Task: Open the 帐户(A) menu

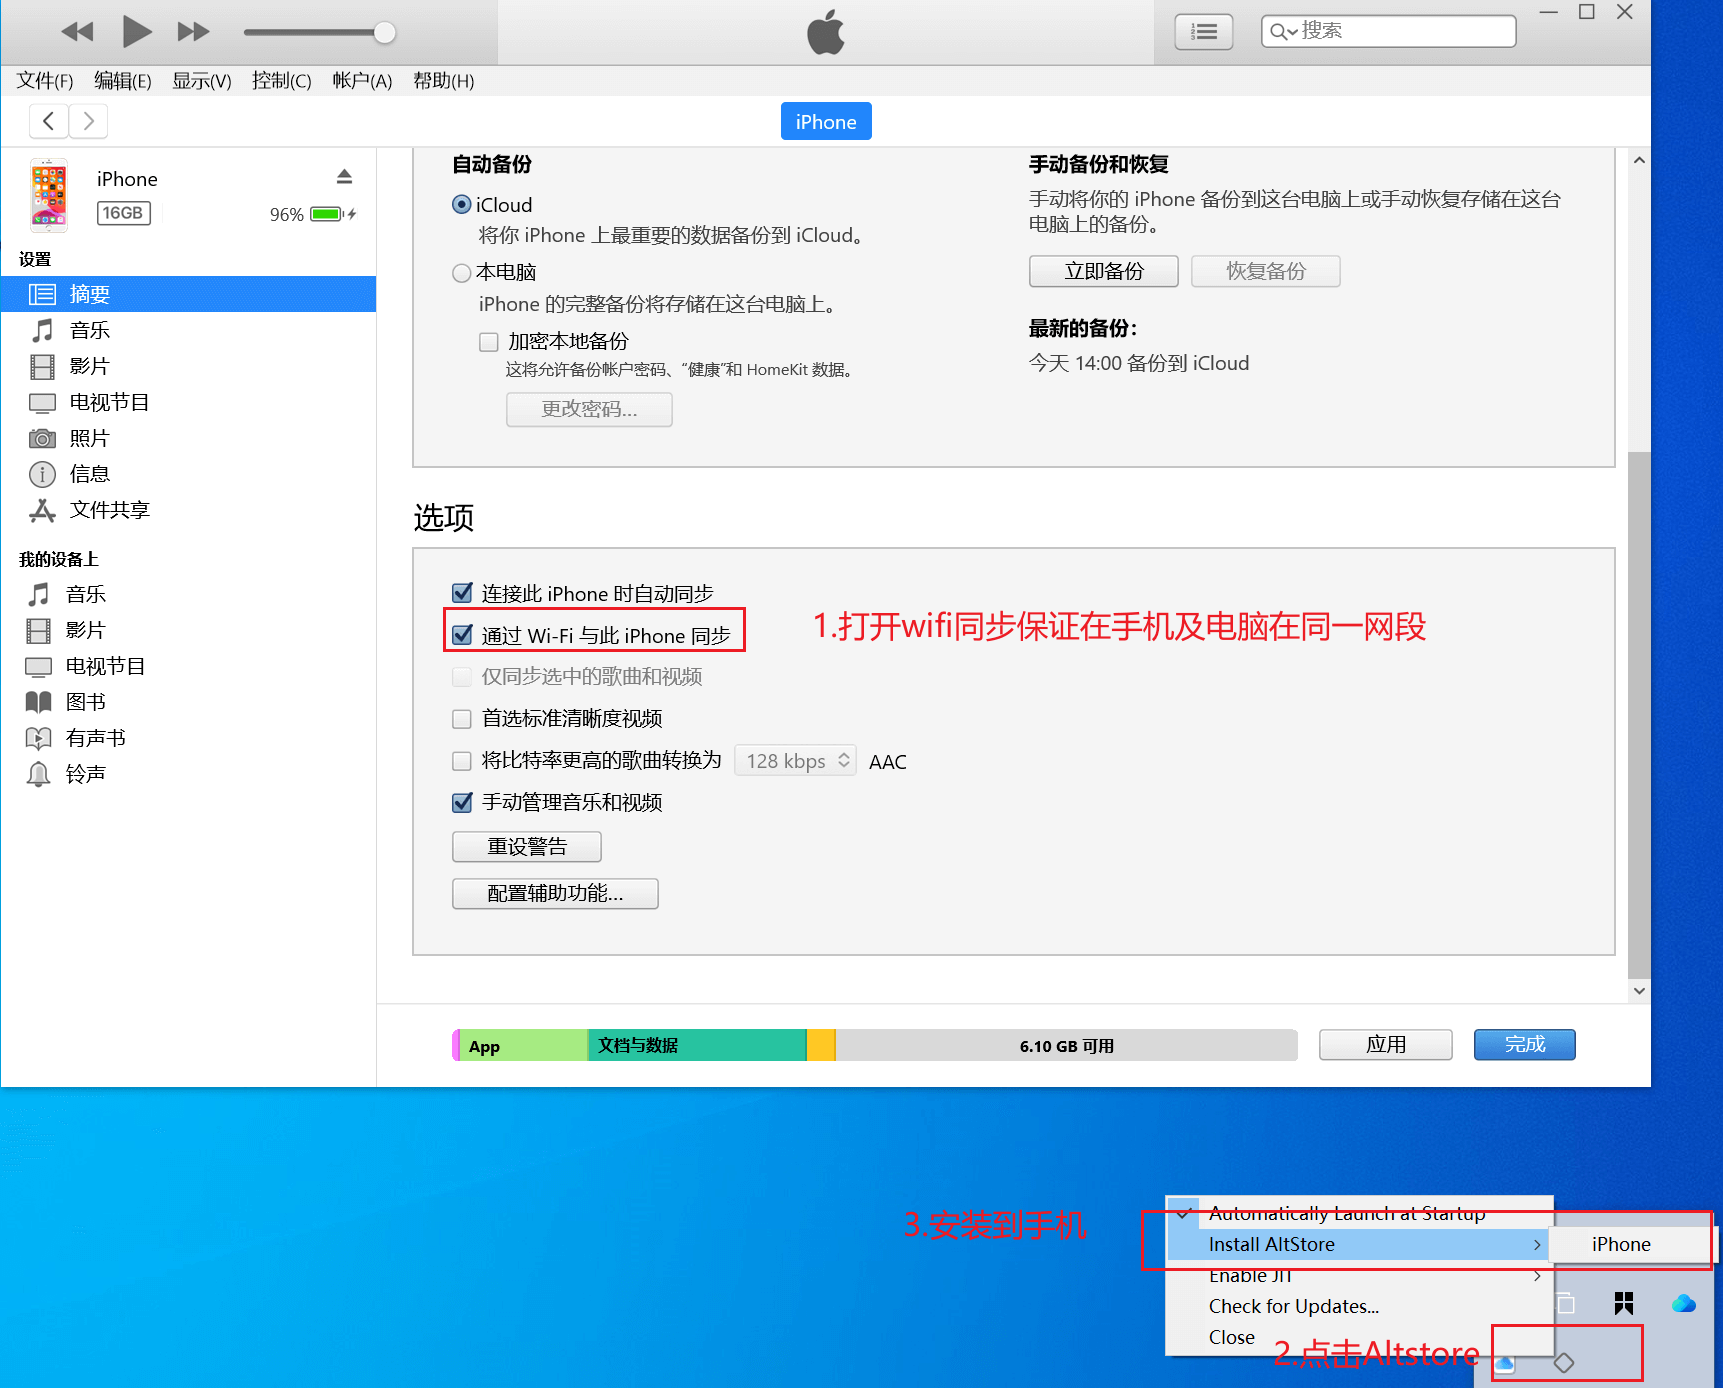Action: 362,81
